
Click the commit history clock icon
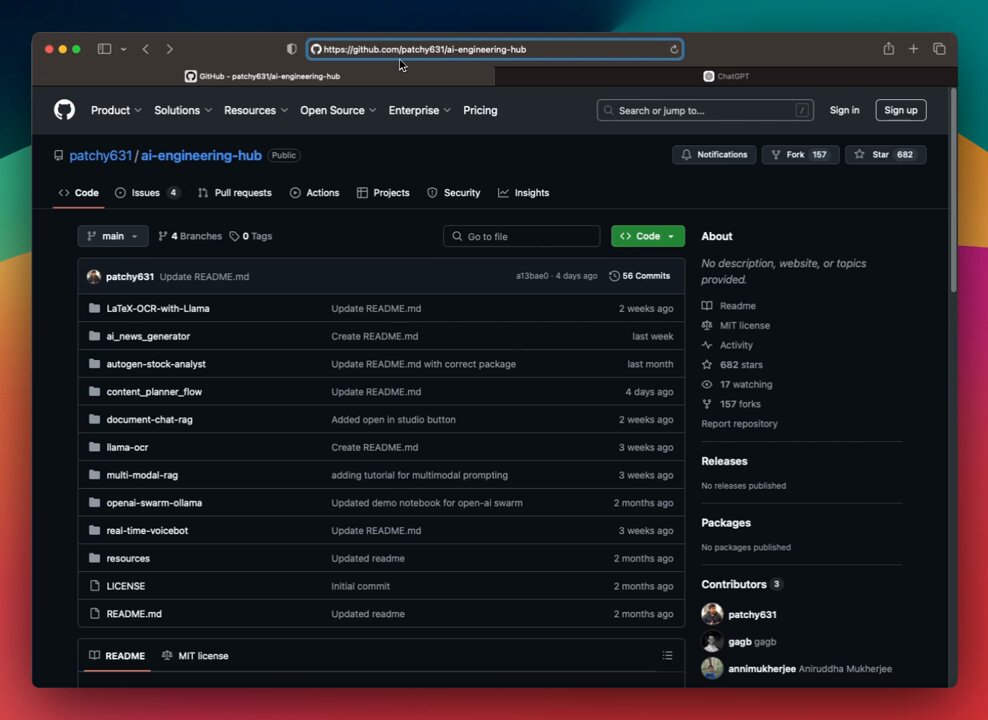614,276
